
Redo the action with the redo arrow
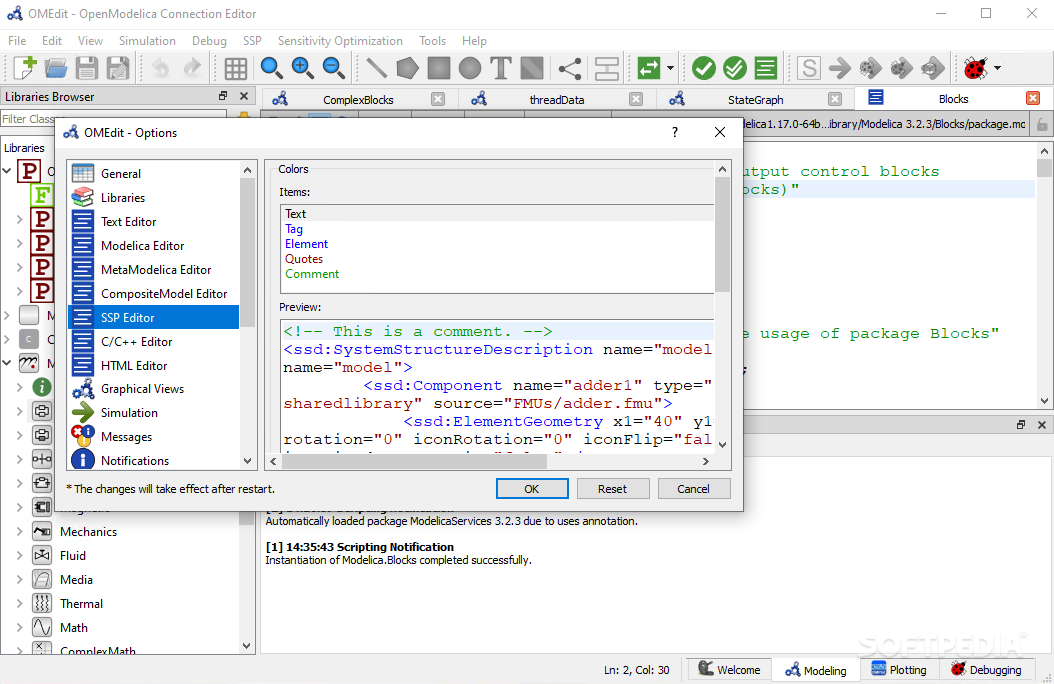pyautogui.click(x=192, y=68)
